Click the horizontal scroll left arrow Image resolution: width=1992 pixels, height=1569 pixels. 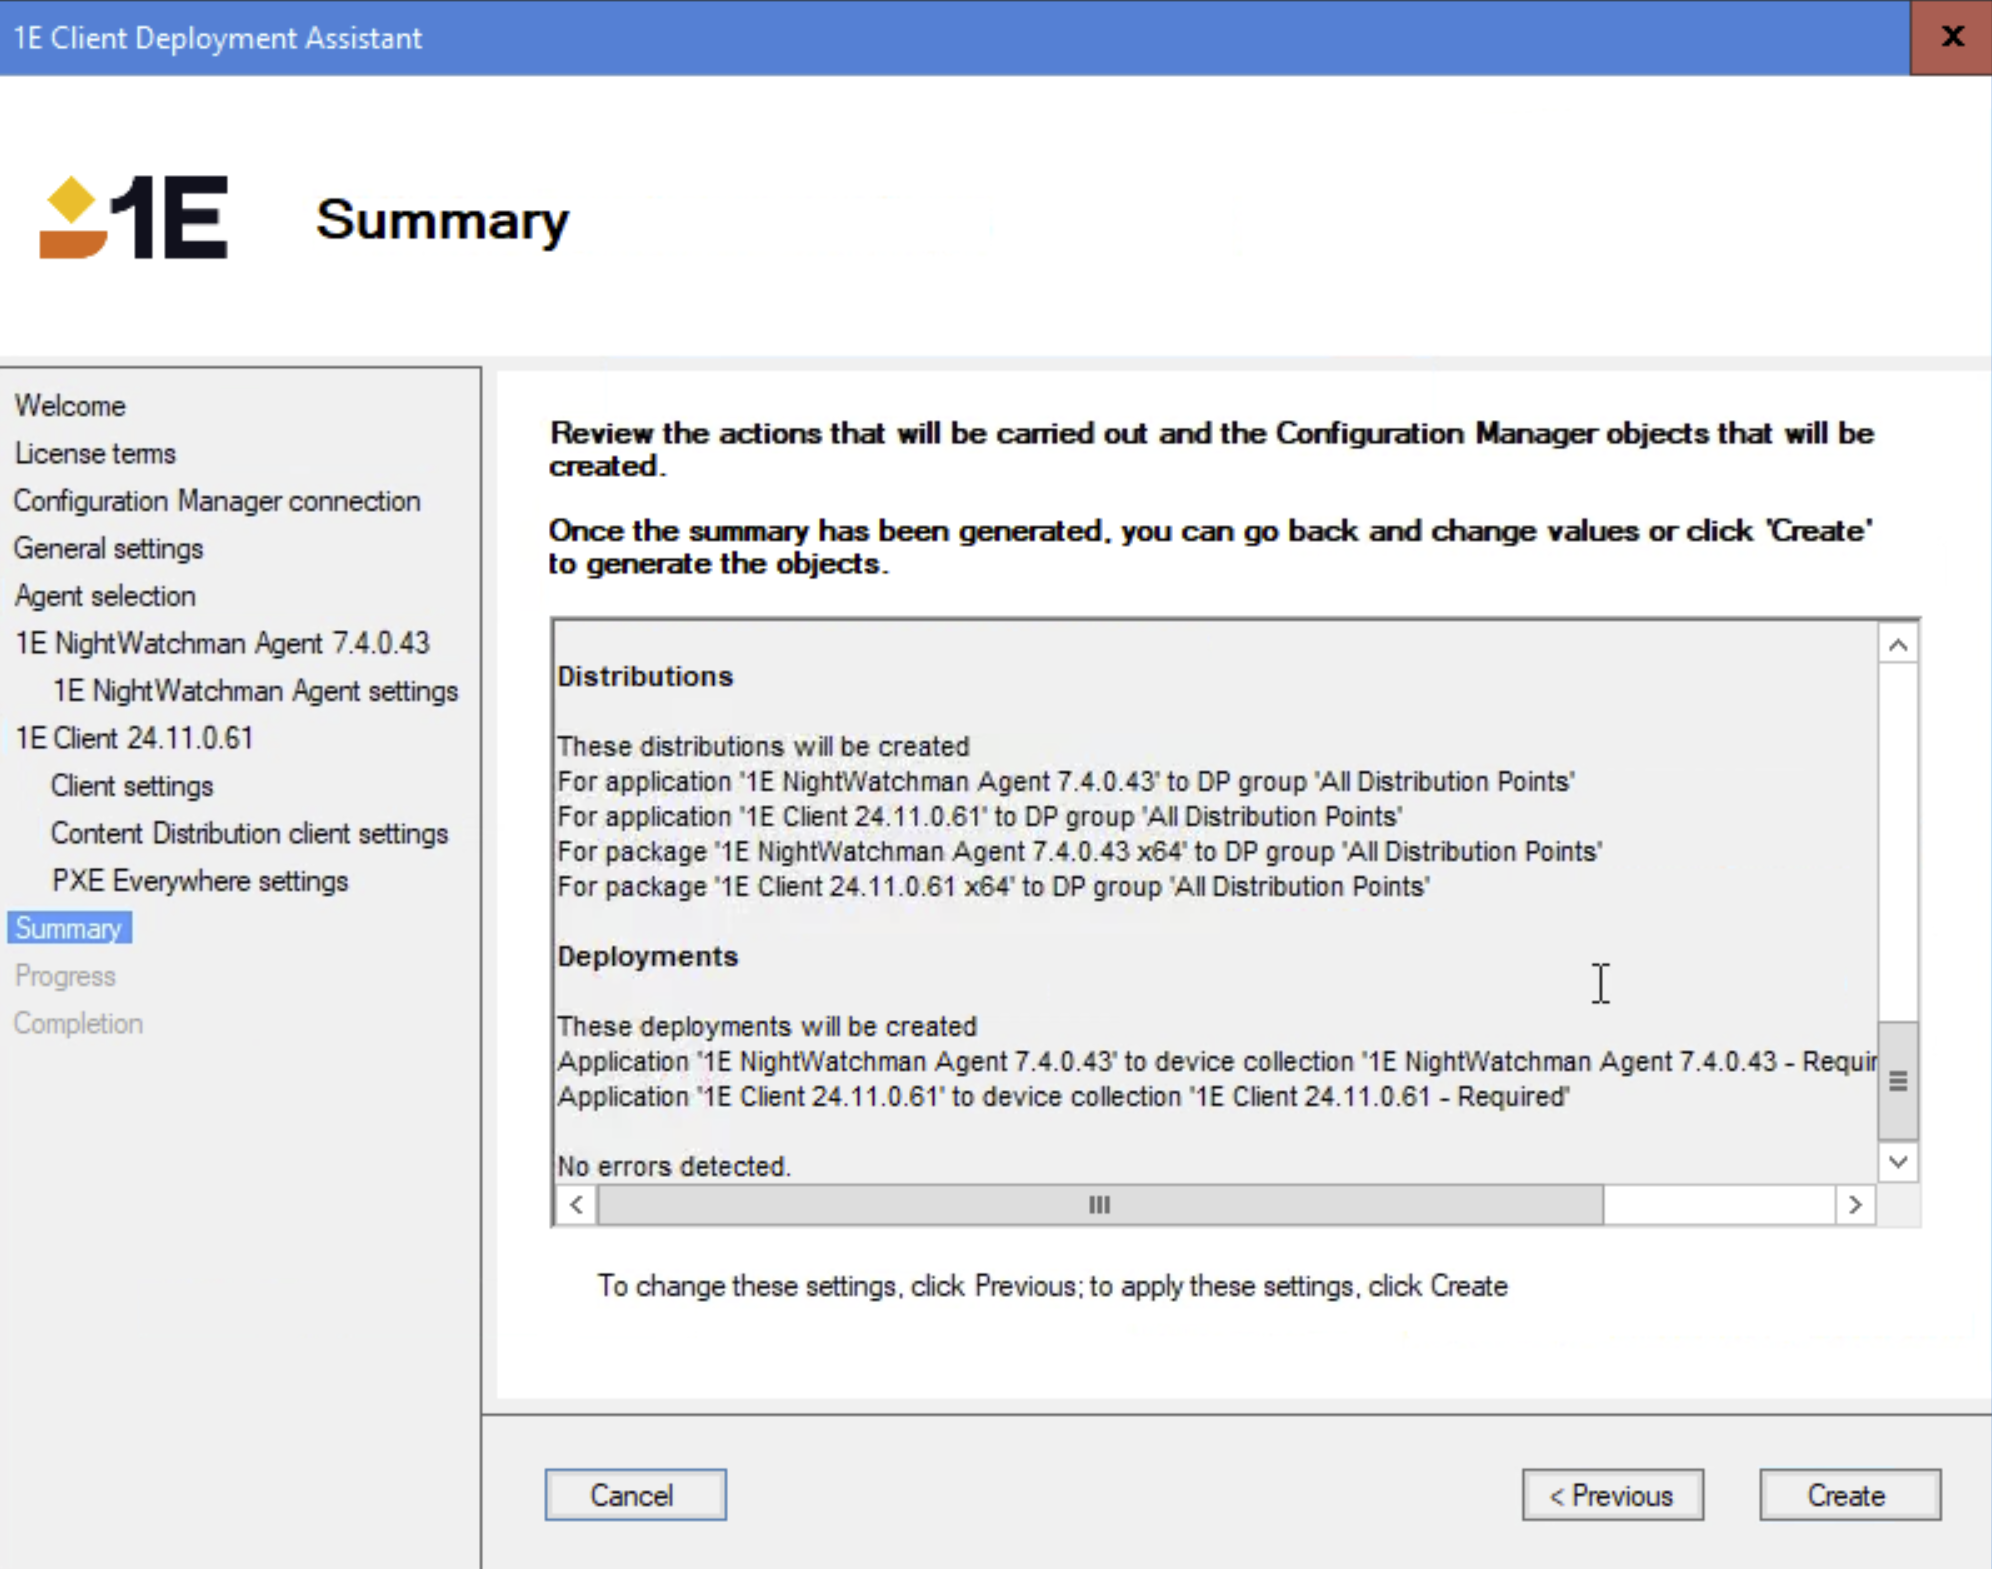pyautogui.click(x=576, y=1204)
